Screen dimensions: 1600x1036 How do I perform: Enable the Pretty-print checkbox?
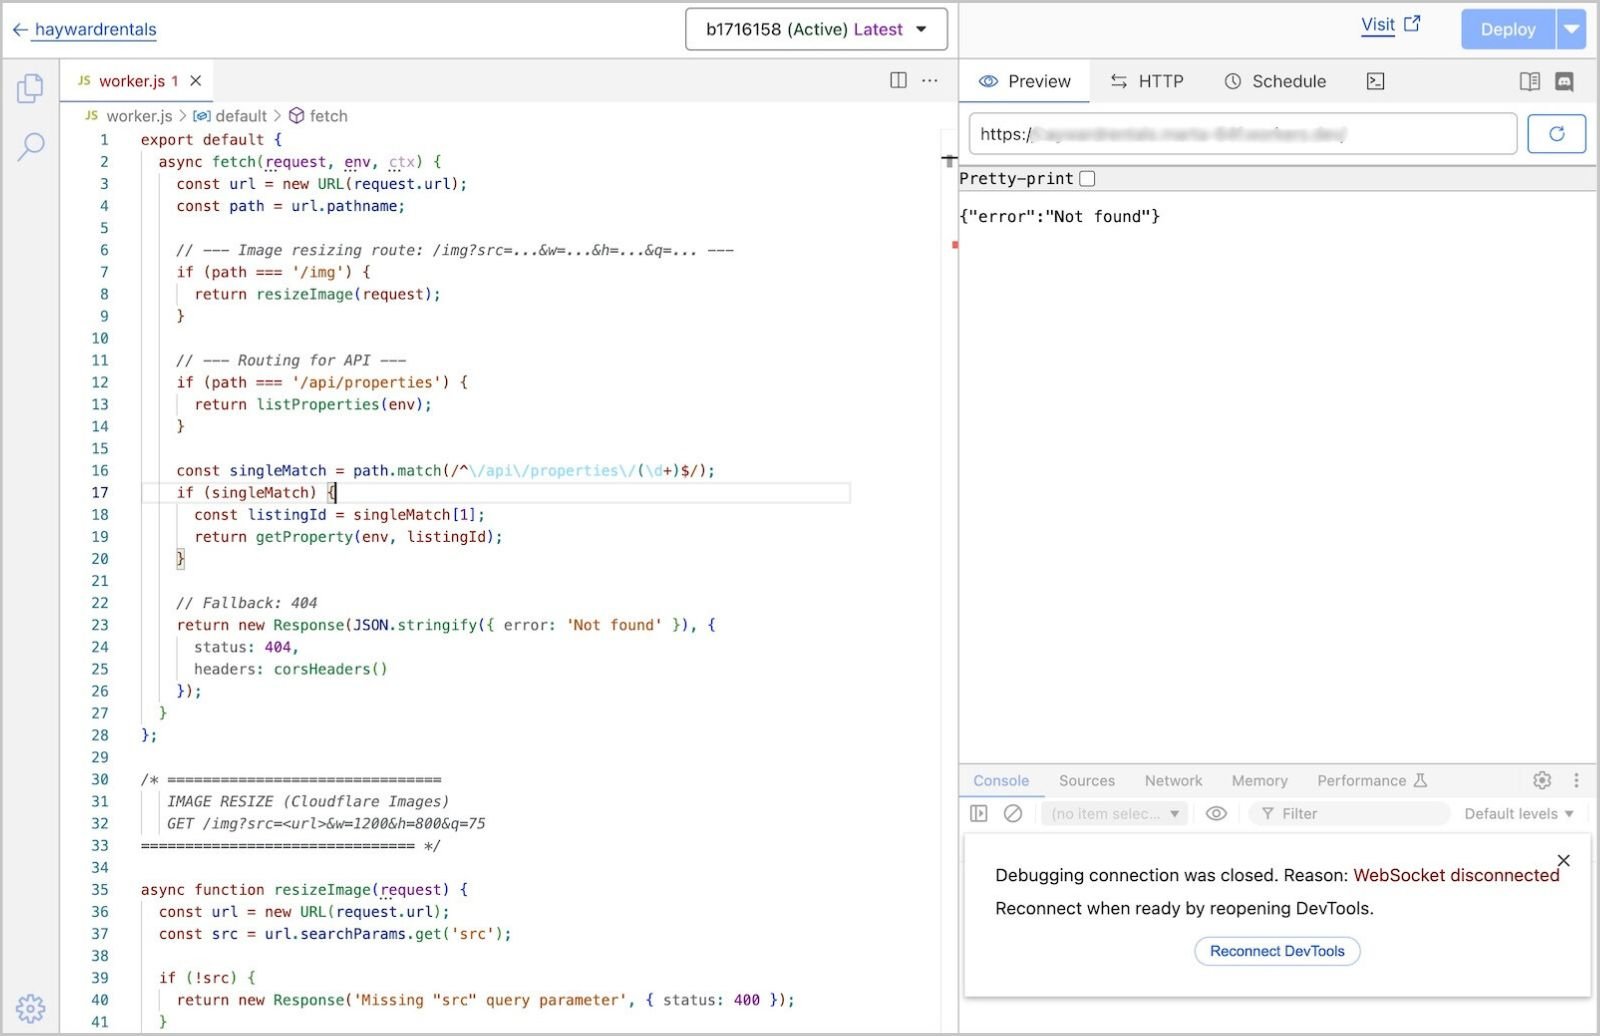tap(1087, 178)
